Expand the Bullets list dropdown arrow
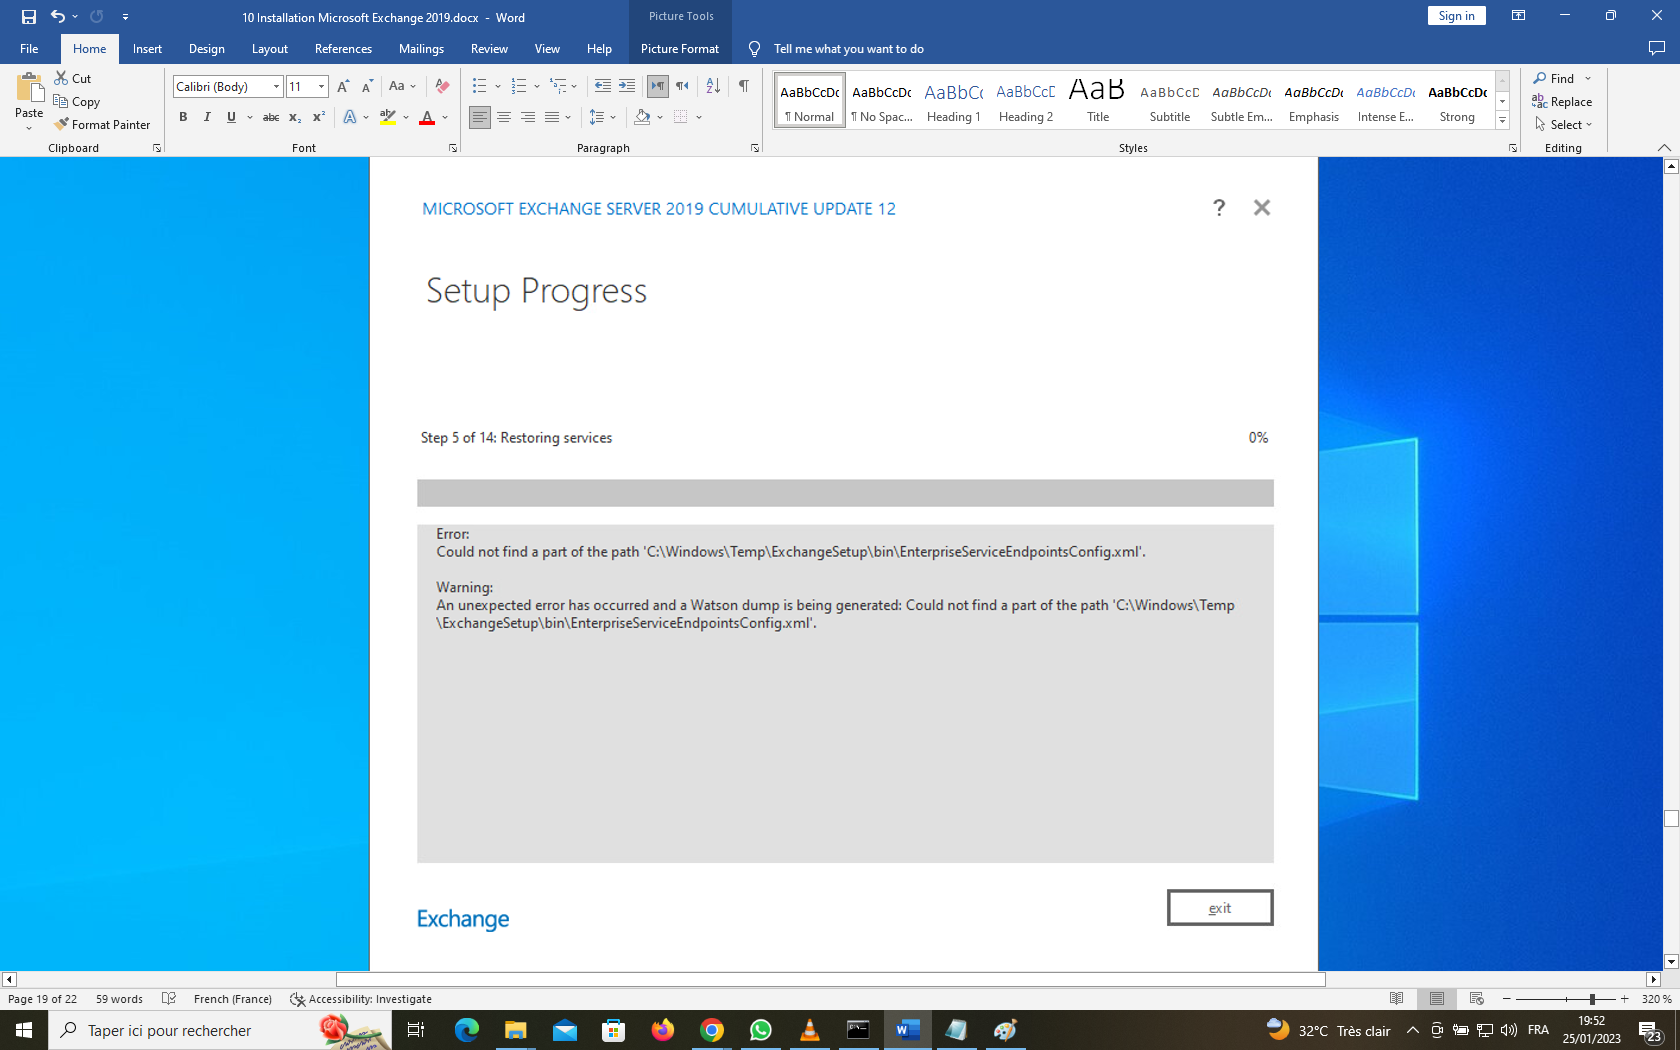The height and width of the screenshot is (1050, 1680). [x=497, y=87]
